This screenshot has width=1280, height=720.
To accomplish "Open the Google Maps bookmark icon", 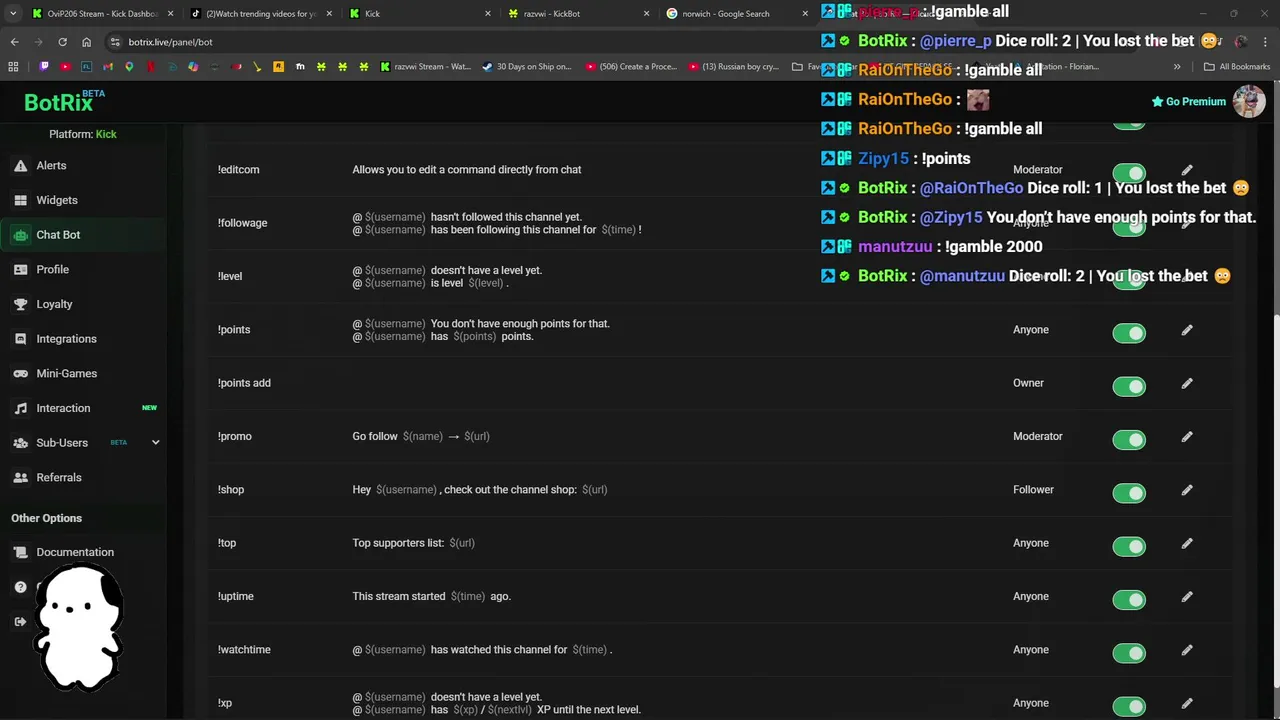I will [129, 67].
